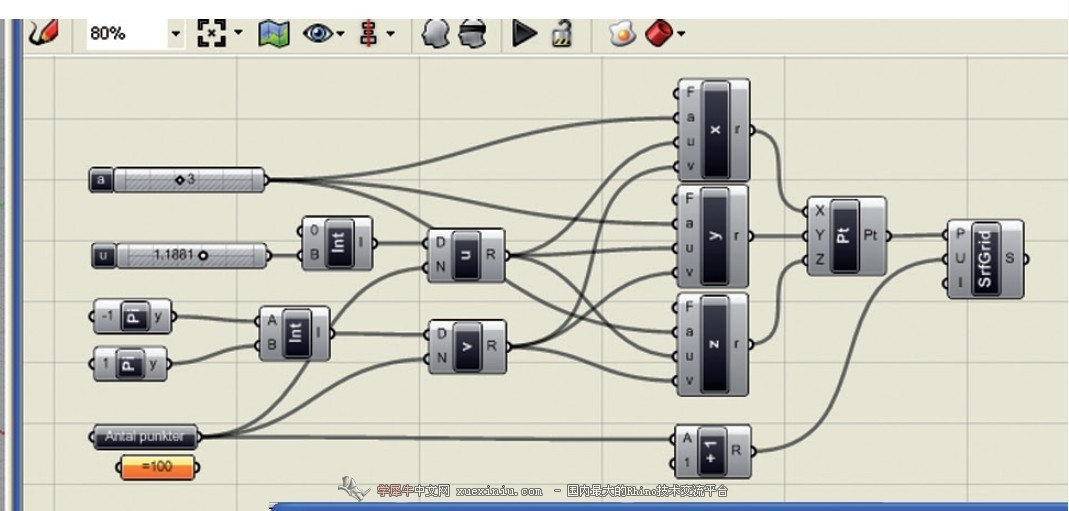Viewport: 1069px width, 511px height.
Task: Click the N input of 'v' range component
Action: click(x=441, y=358)
